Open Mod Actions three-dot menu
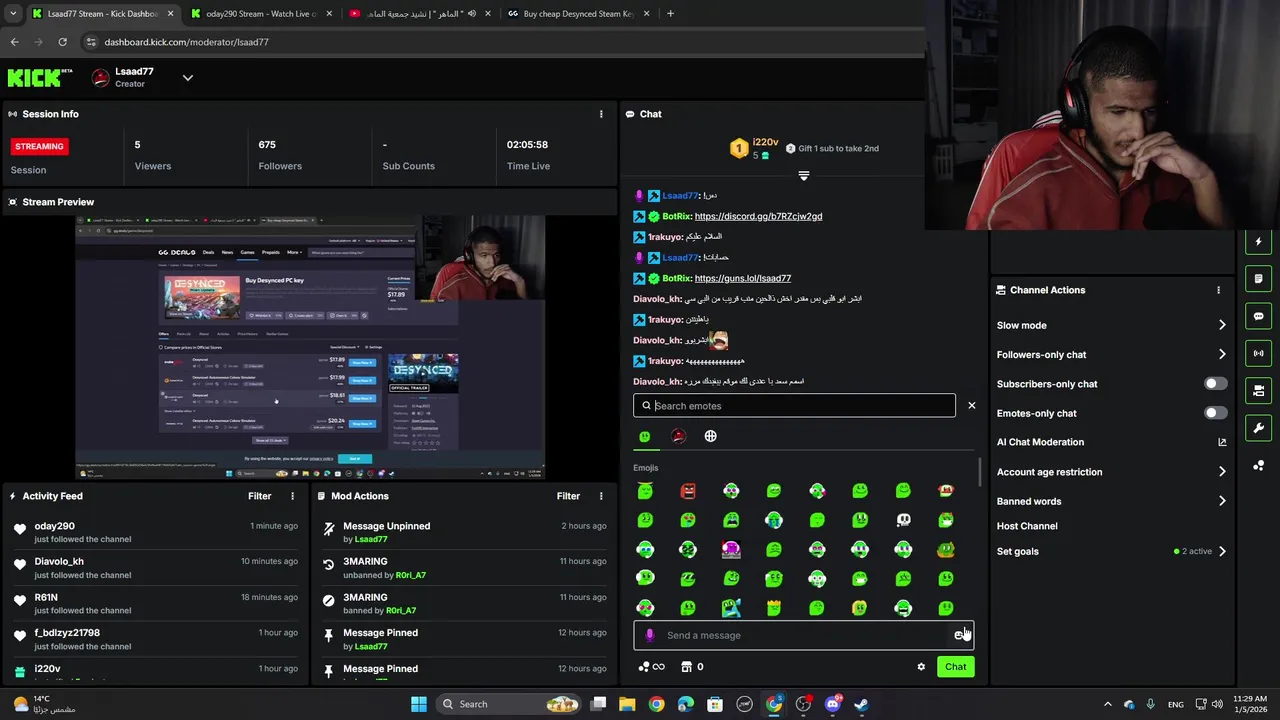Image resolution: width=1280 pixels, height=720 pixels. coord(601,496)
